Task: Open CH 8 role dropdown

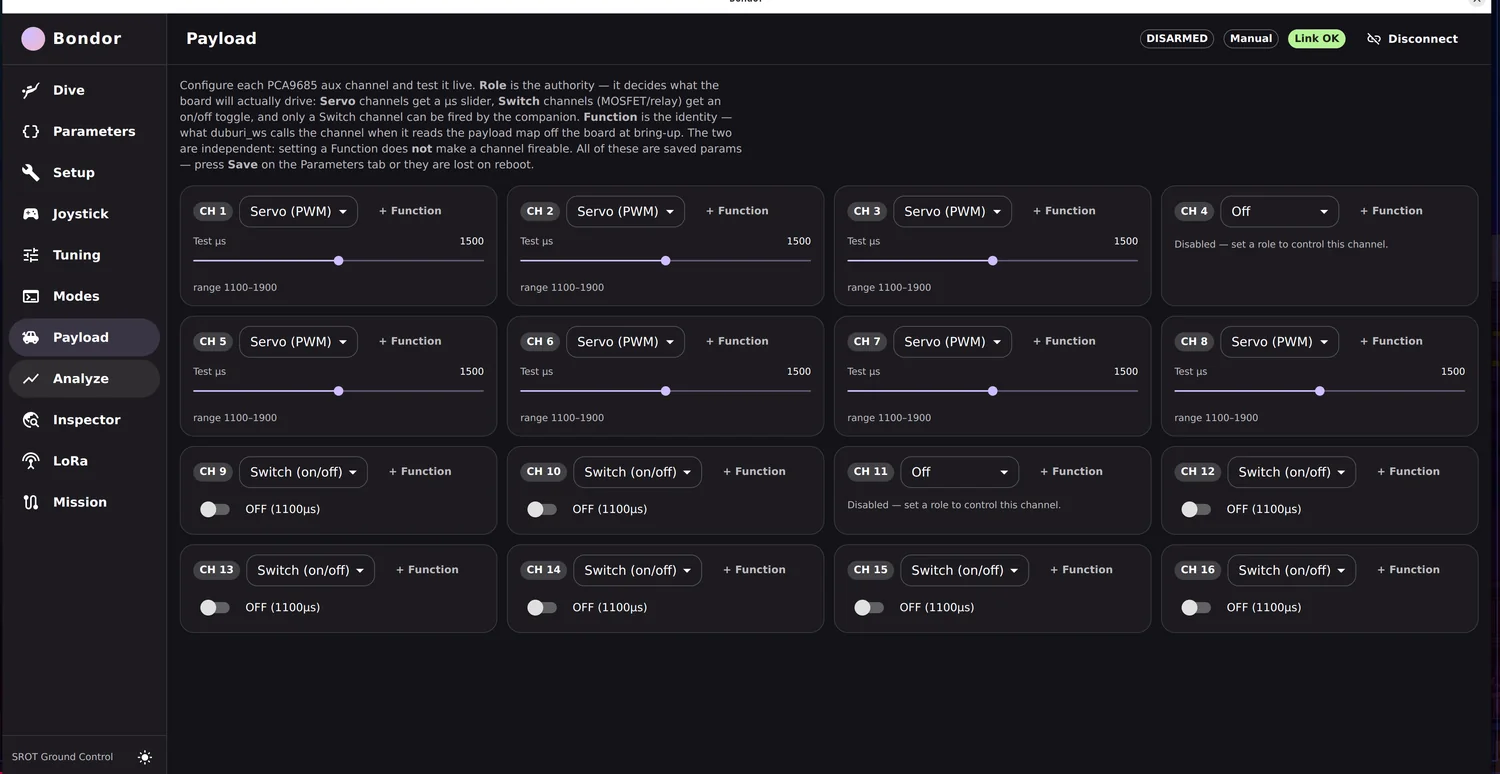Action: (1279, 341)
